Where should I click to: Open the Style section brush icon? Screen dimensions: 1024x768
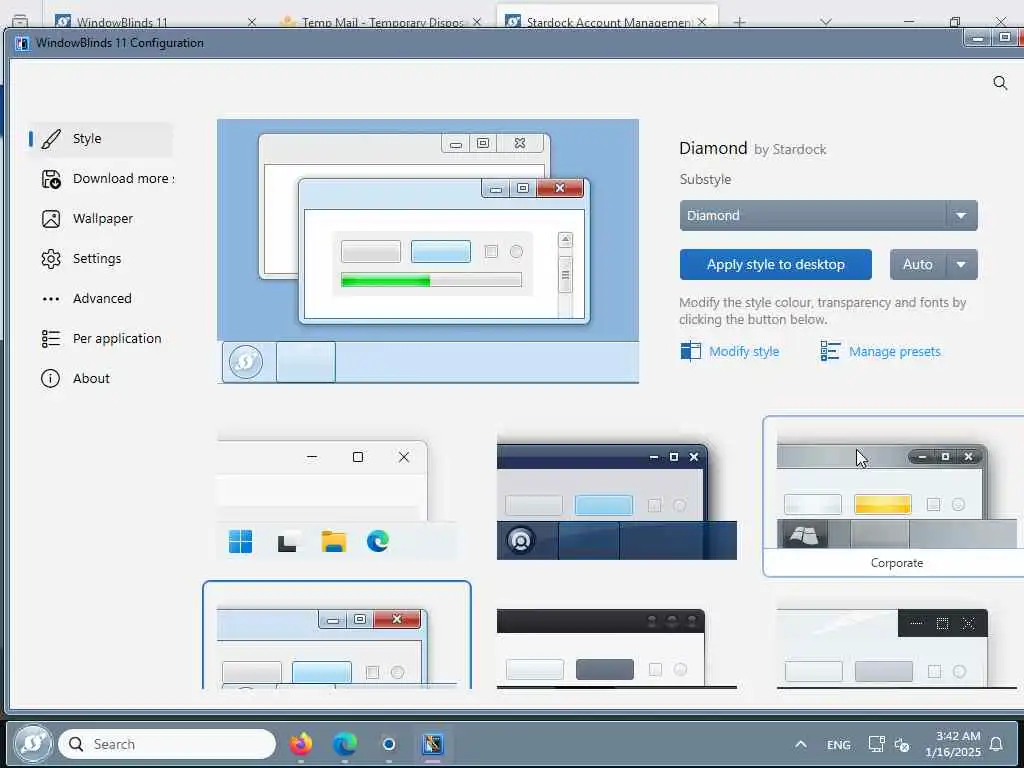tap(51, 138)
